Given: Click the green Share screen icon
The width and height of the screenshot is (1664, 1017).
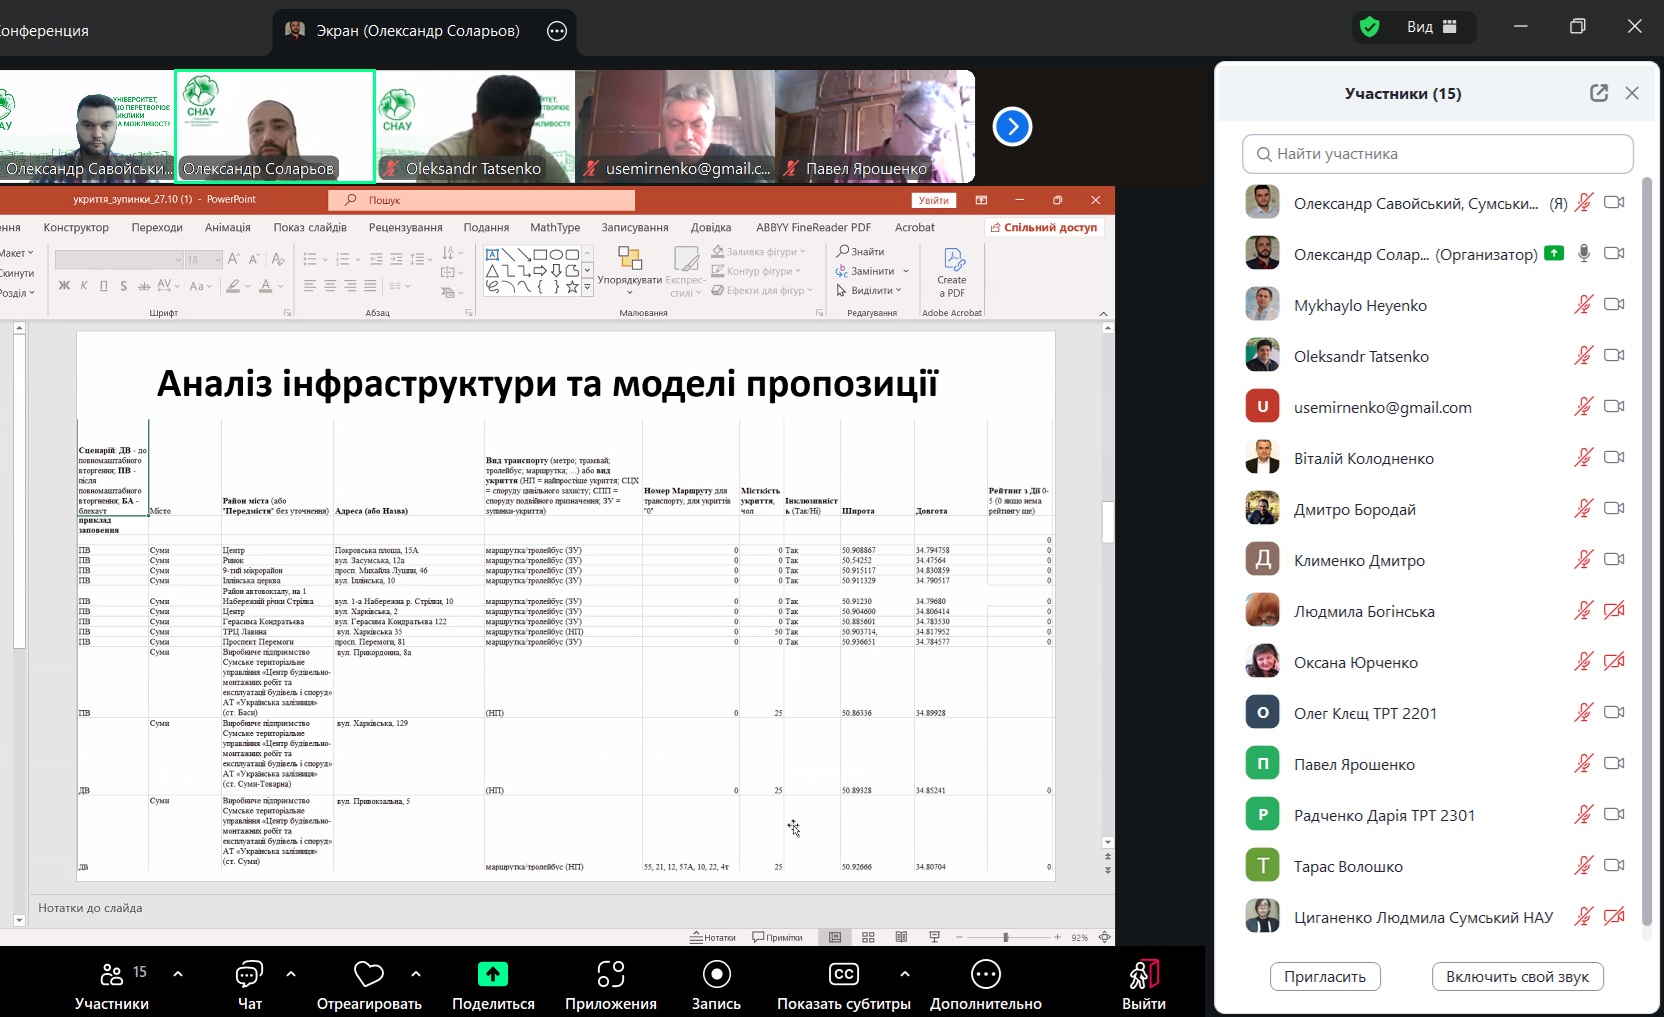Looking at the screenshot, I should coord(492,974).
